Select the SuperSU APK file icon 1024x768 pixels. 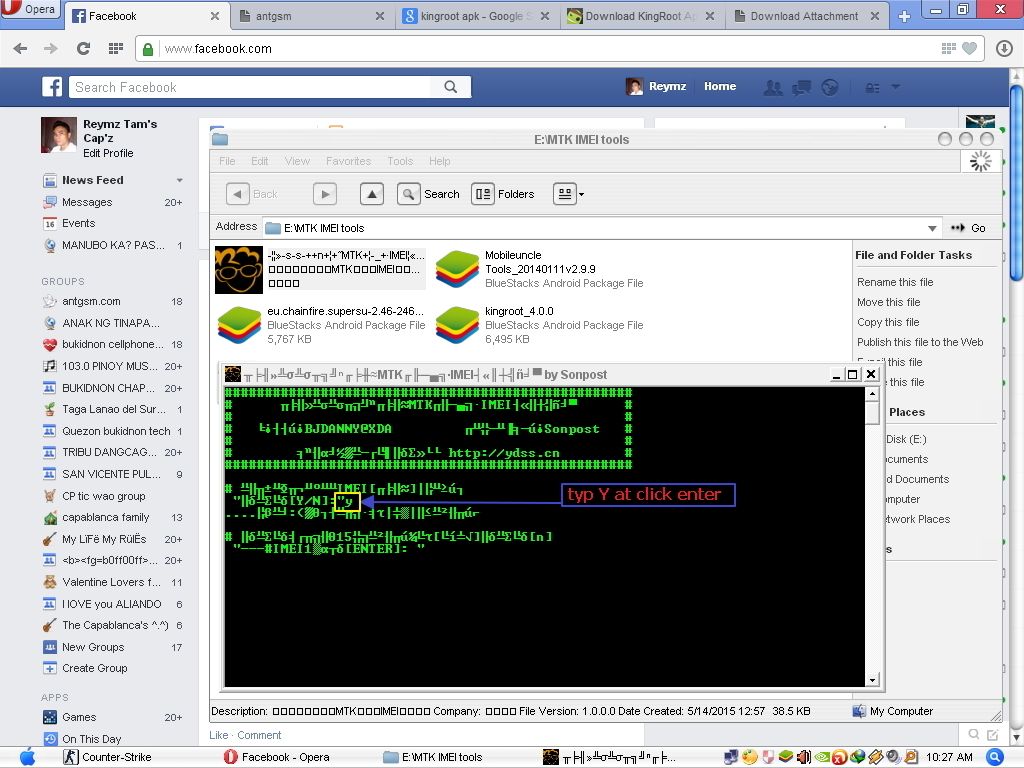(x=239, y=324)
